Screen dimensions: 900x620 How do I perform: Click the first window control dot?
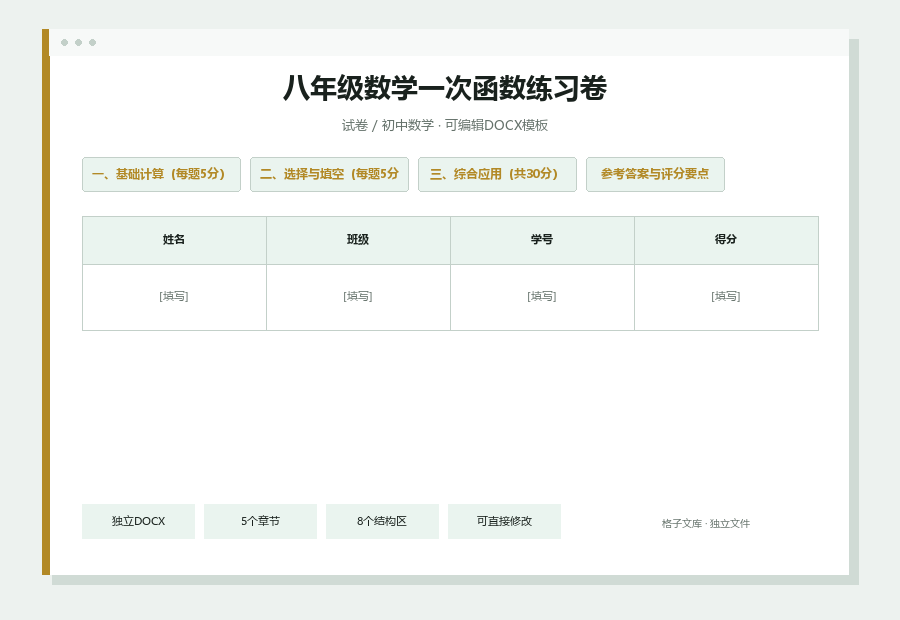click(64, 42)
